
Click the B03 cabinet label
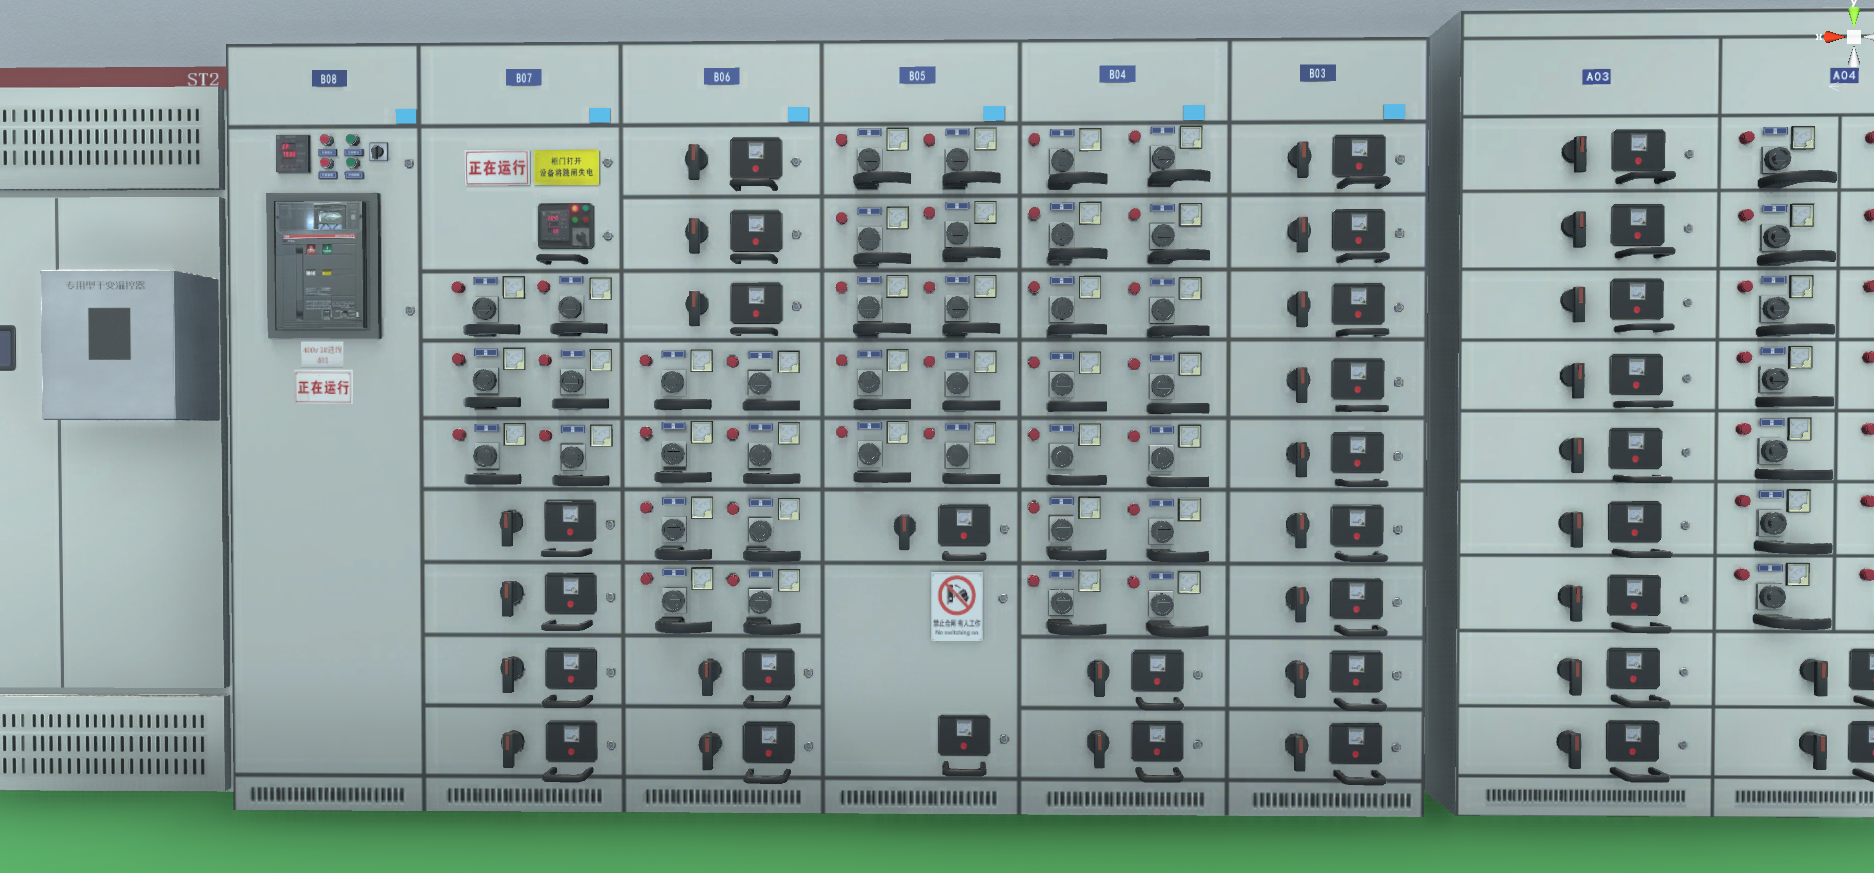pos(1317,74)
